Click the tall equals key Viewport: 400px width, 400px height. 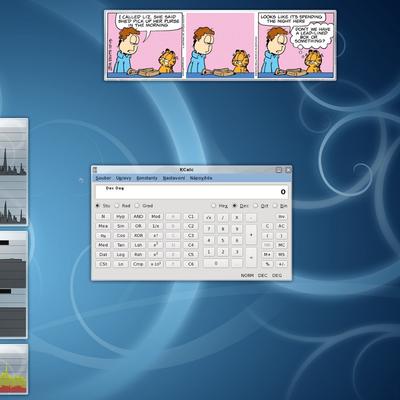(251, 258)
